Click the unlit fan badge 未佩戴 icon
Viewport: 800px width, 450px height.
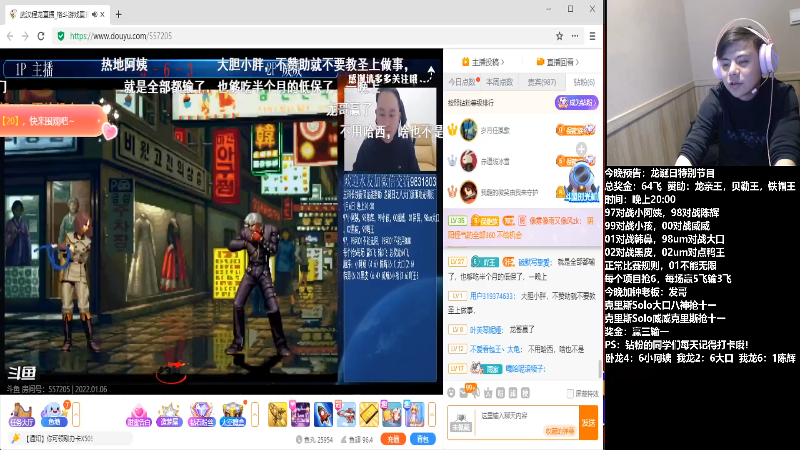pyautogui.click(x=461, y=423)
